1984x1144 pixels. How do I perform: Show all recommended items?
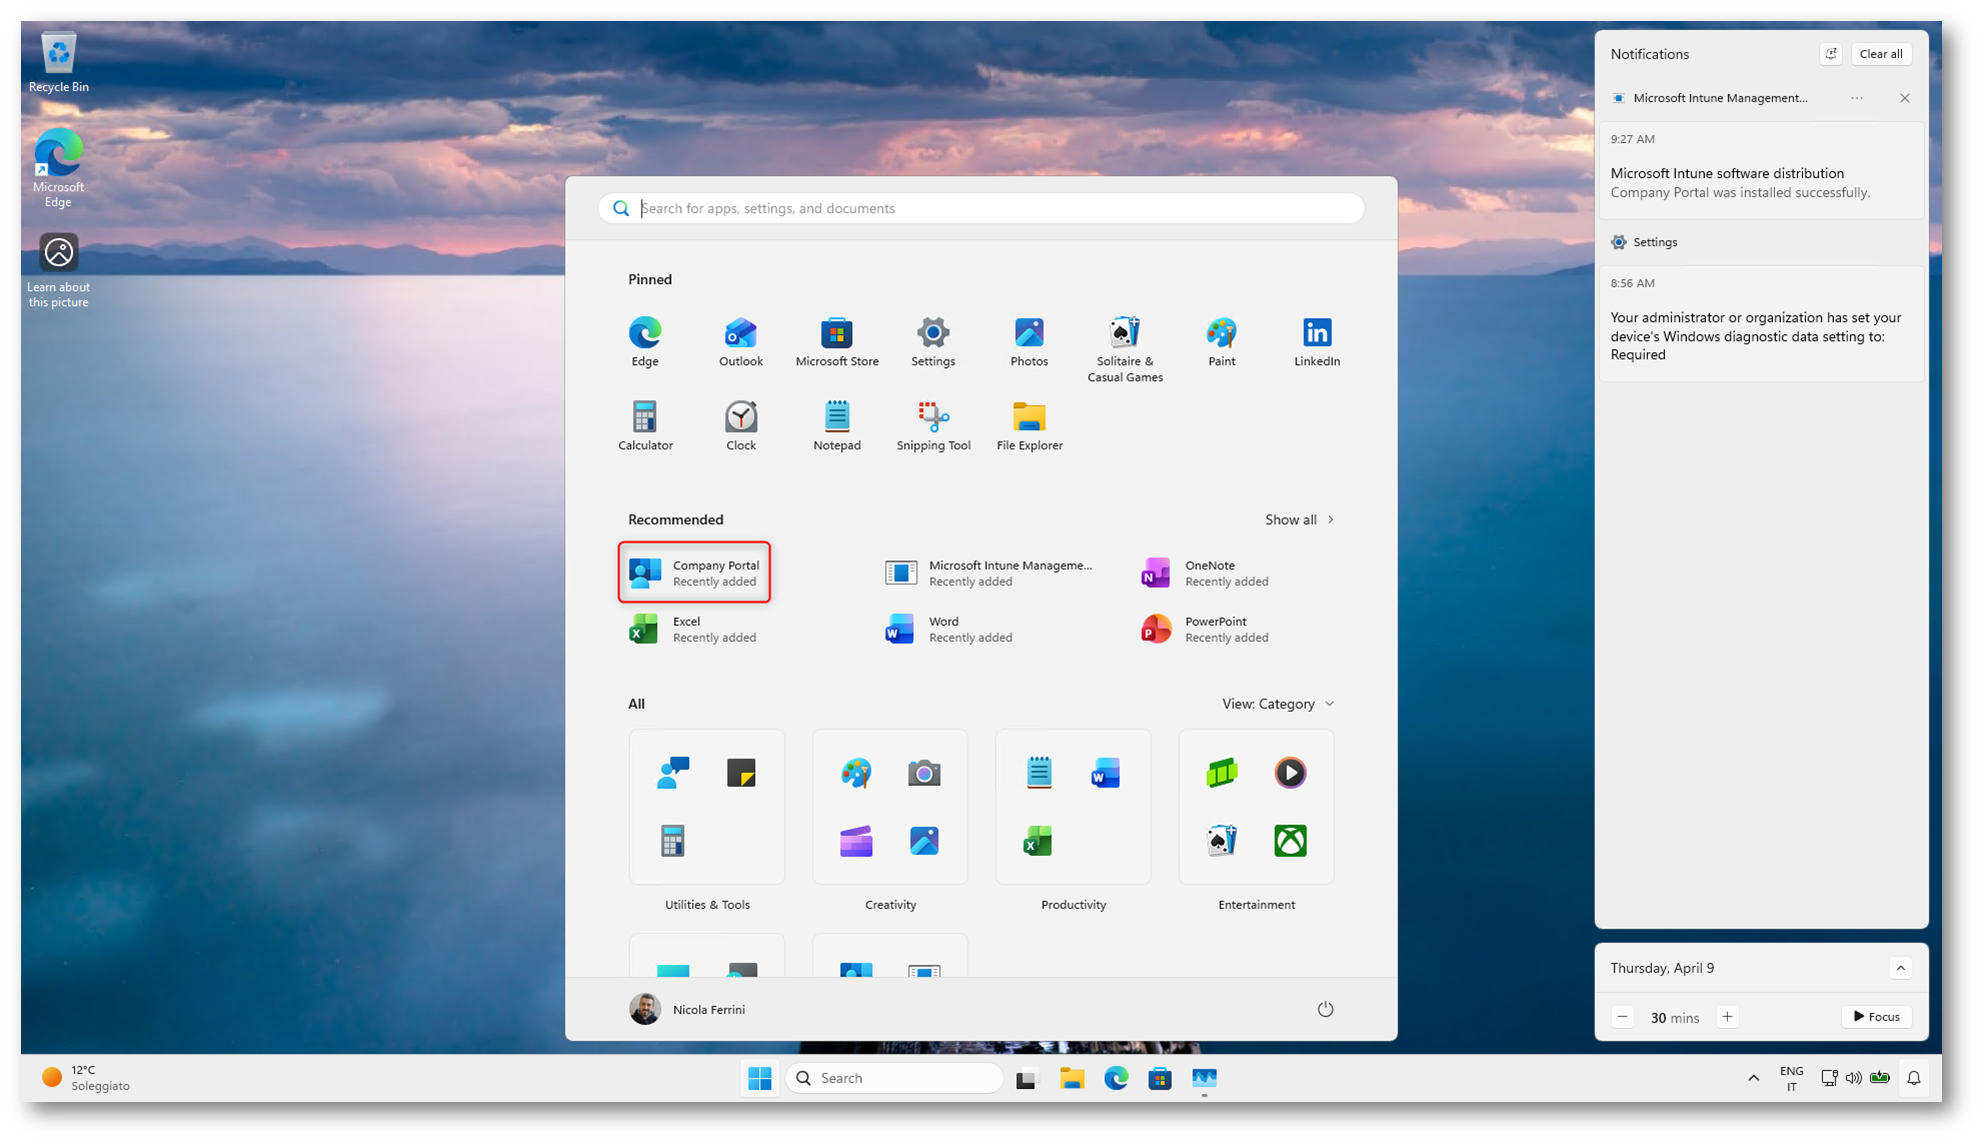(x=1298, y=520)
